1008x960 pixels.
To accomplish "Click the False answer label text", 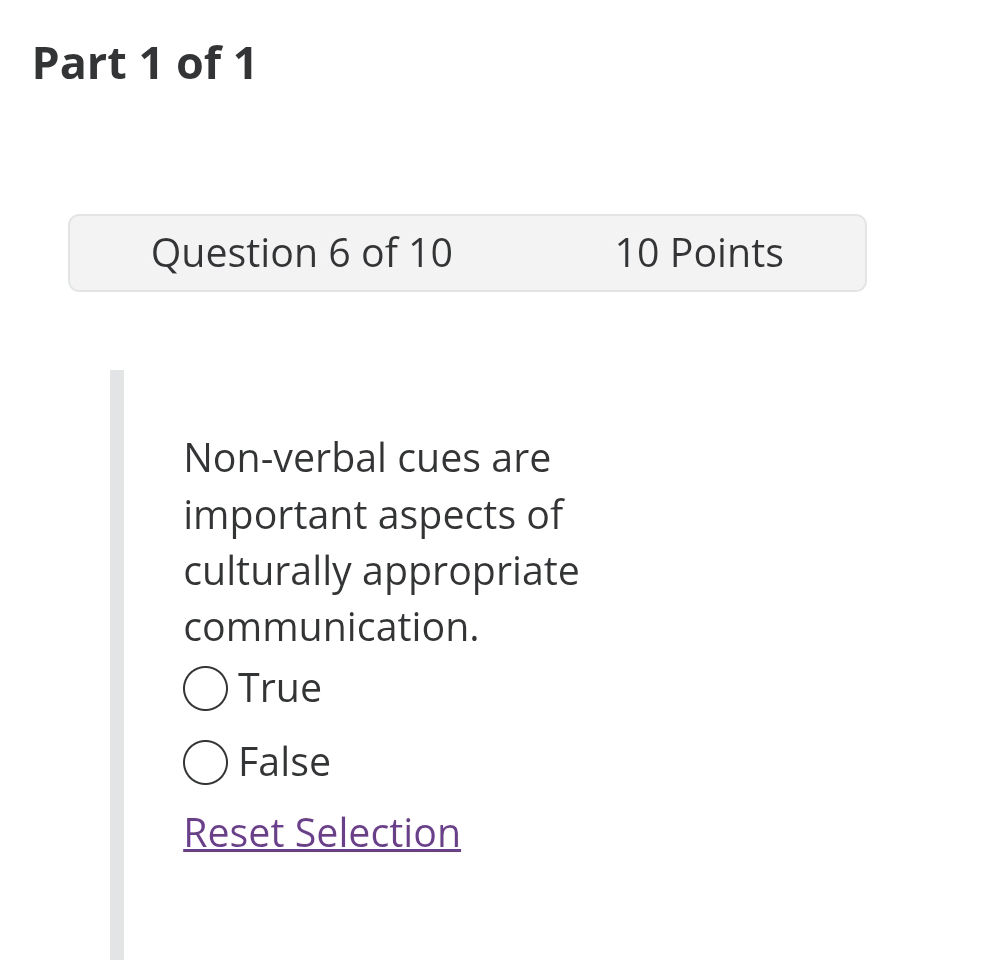I will tap(283, 762).
